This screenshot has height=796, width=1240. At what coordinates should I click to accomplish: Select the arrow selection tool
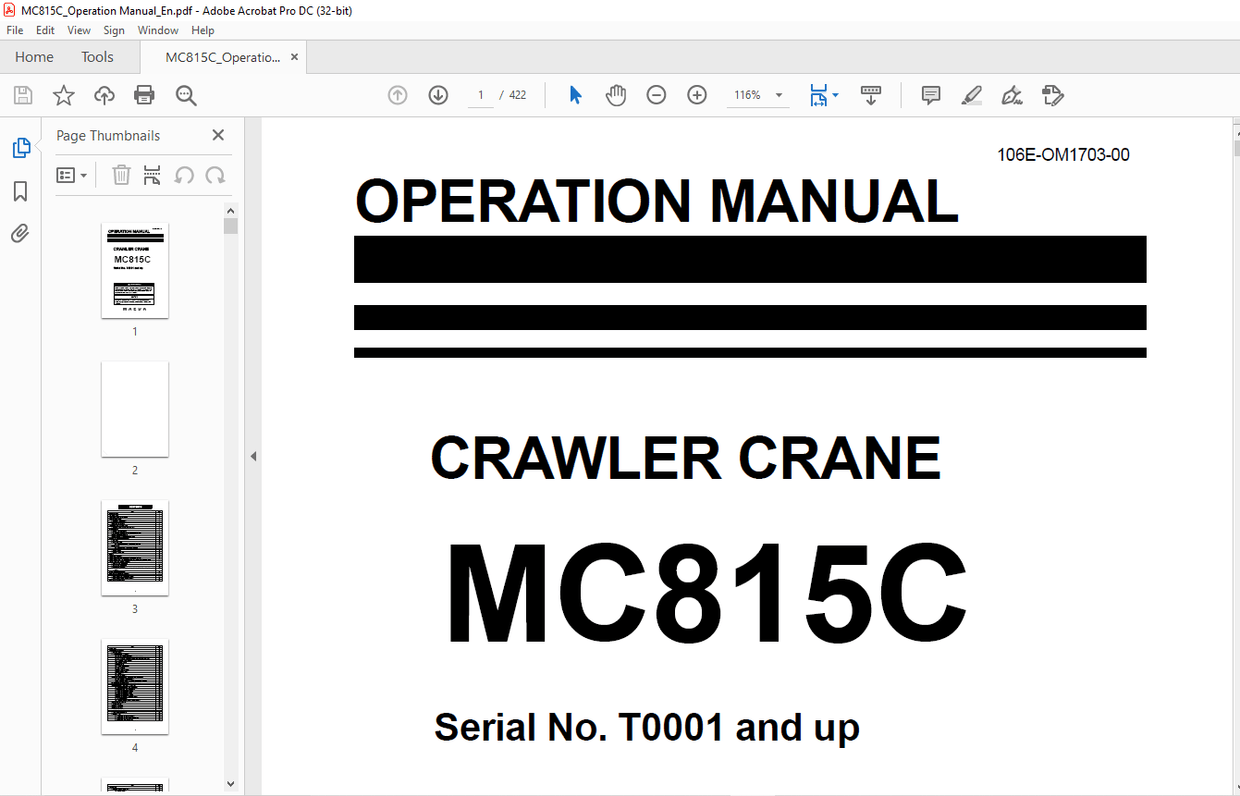575,95
